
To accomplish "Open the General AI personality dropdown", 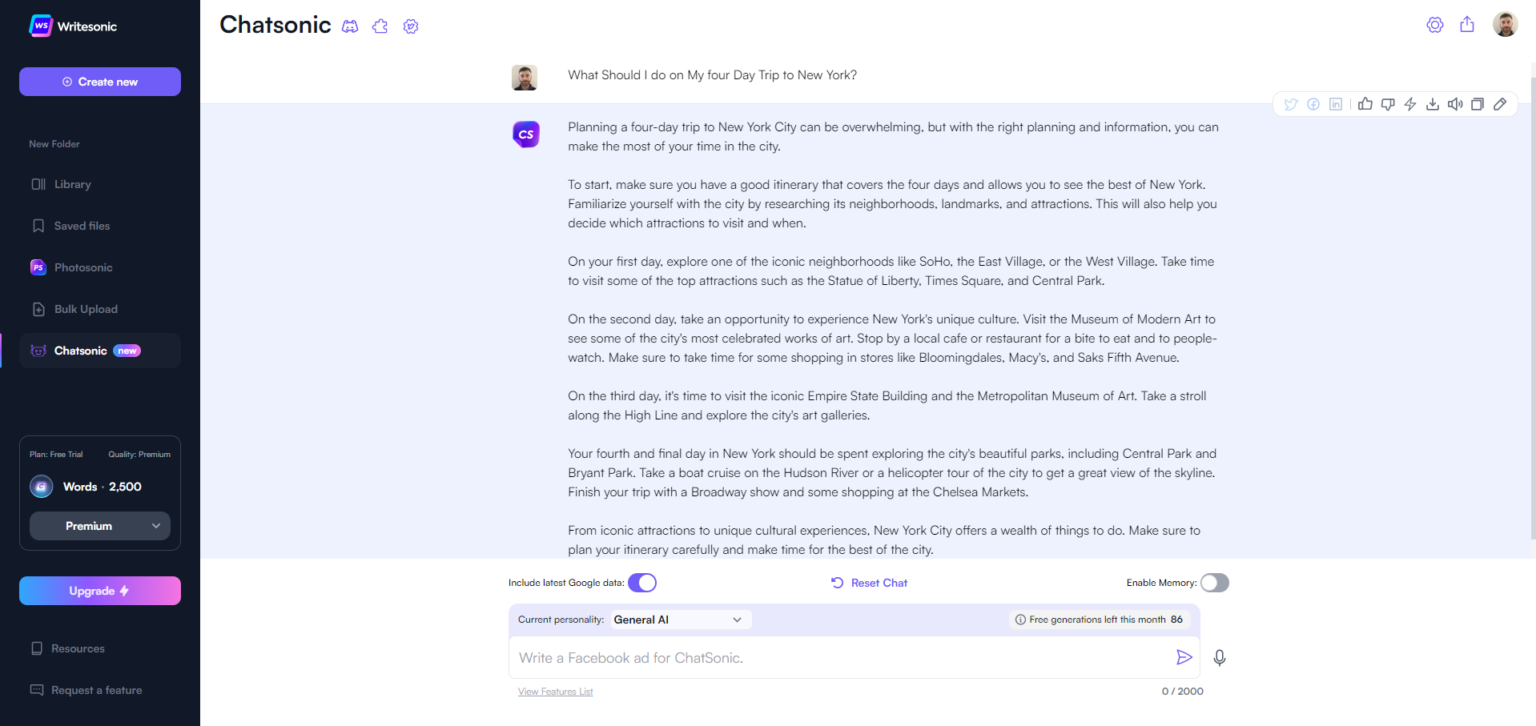I will click(680, 619).
